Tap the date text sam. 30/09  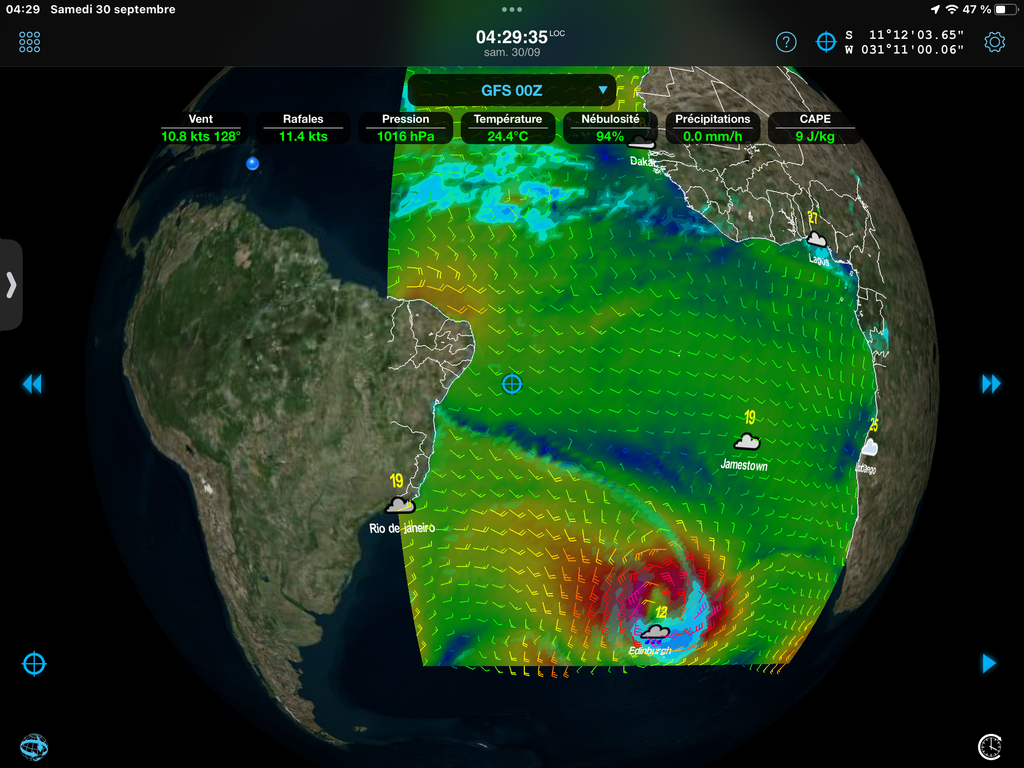tap(512, 52)
